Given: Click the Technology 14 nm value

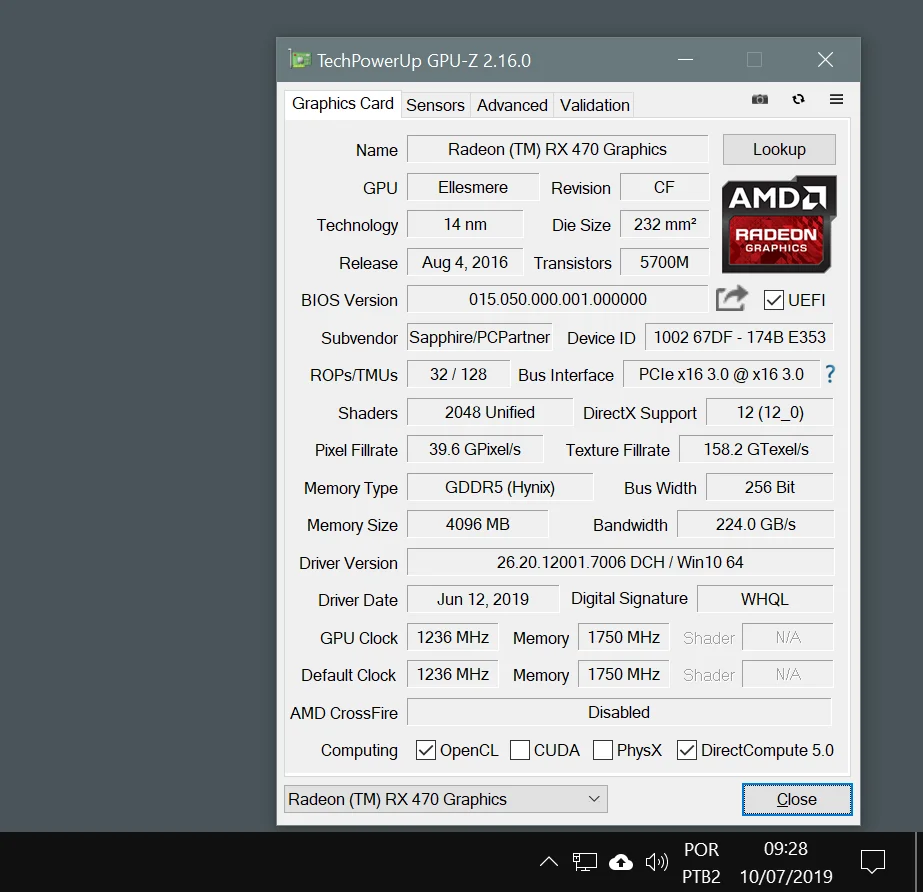Looking at the screenshot, I should [465, 224].
